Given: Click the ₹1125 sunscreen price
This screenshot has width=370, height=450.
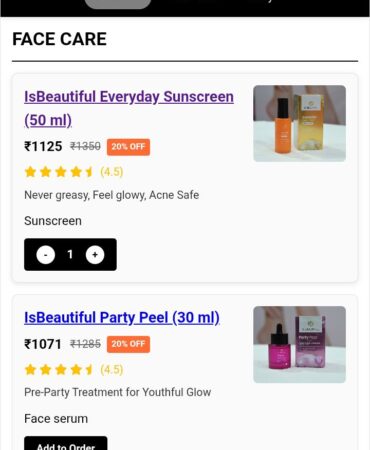Looking at the screenshot, I should click(x=43, y=146).
